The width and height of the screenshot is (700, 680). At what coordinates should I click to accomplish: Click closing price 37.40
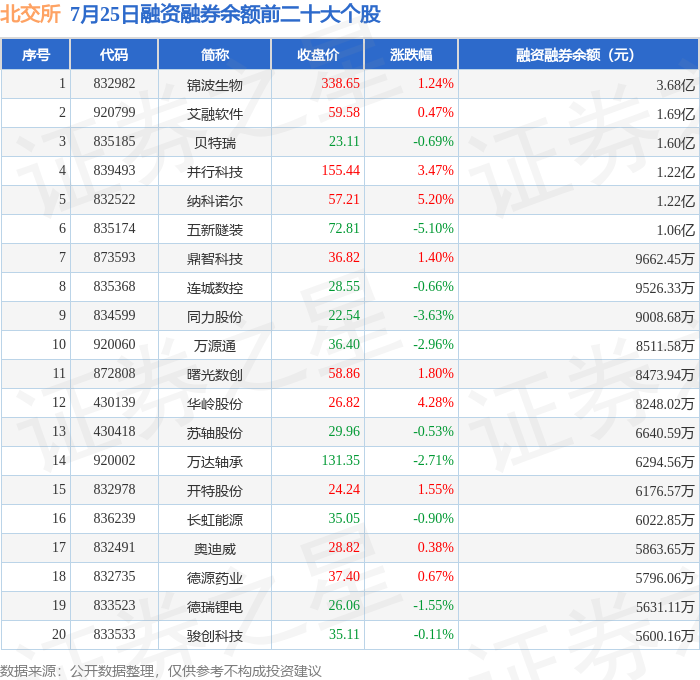point(344,577)
